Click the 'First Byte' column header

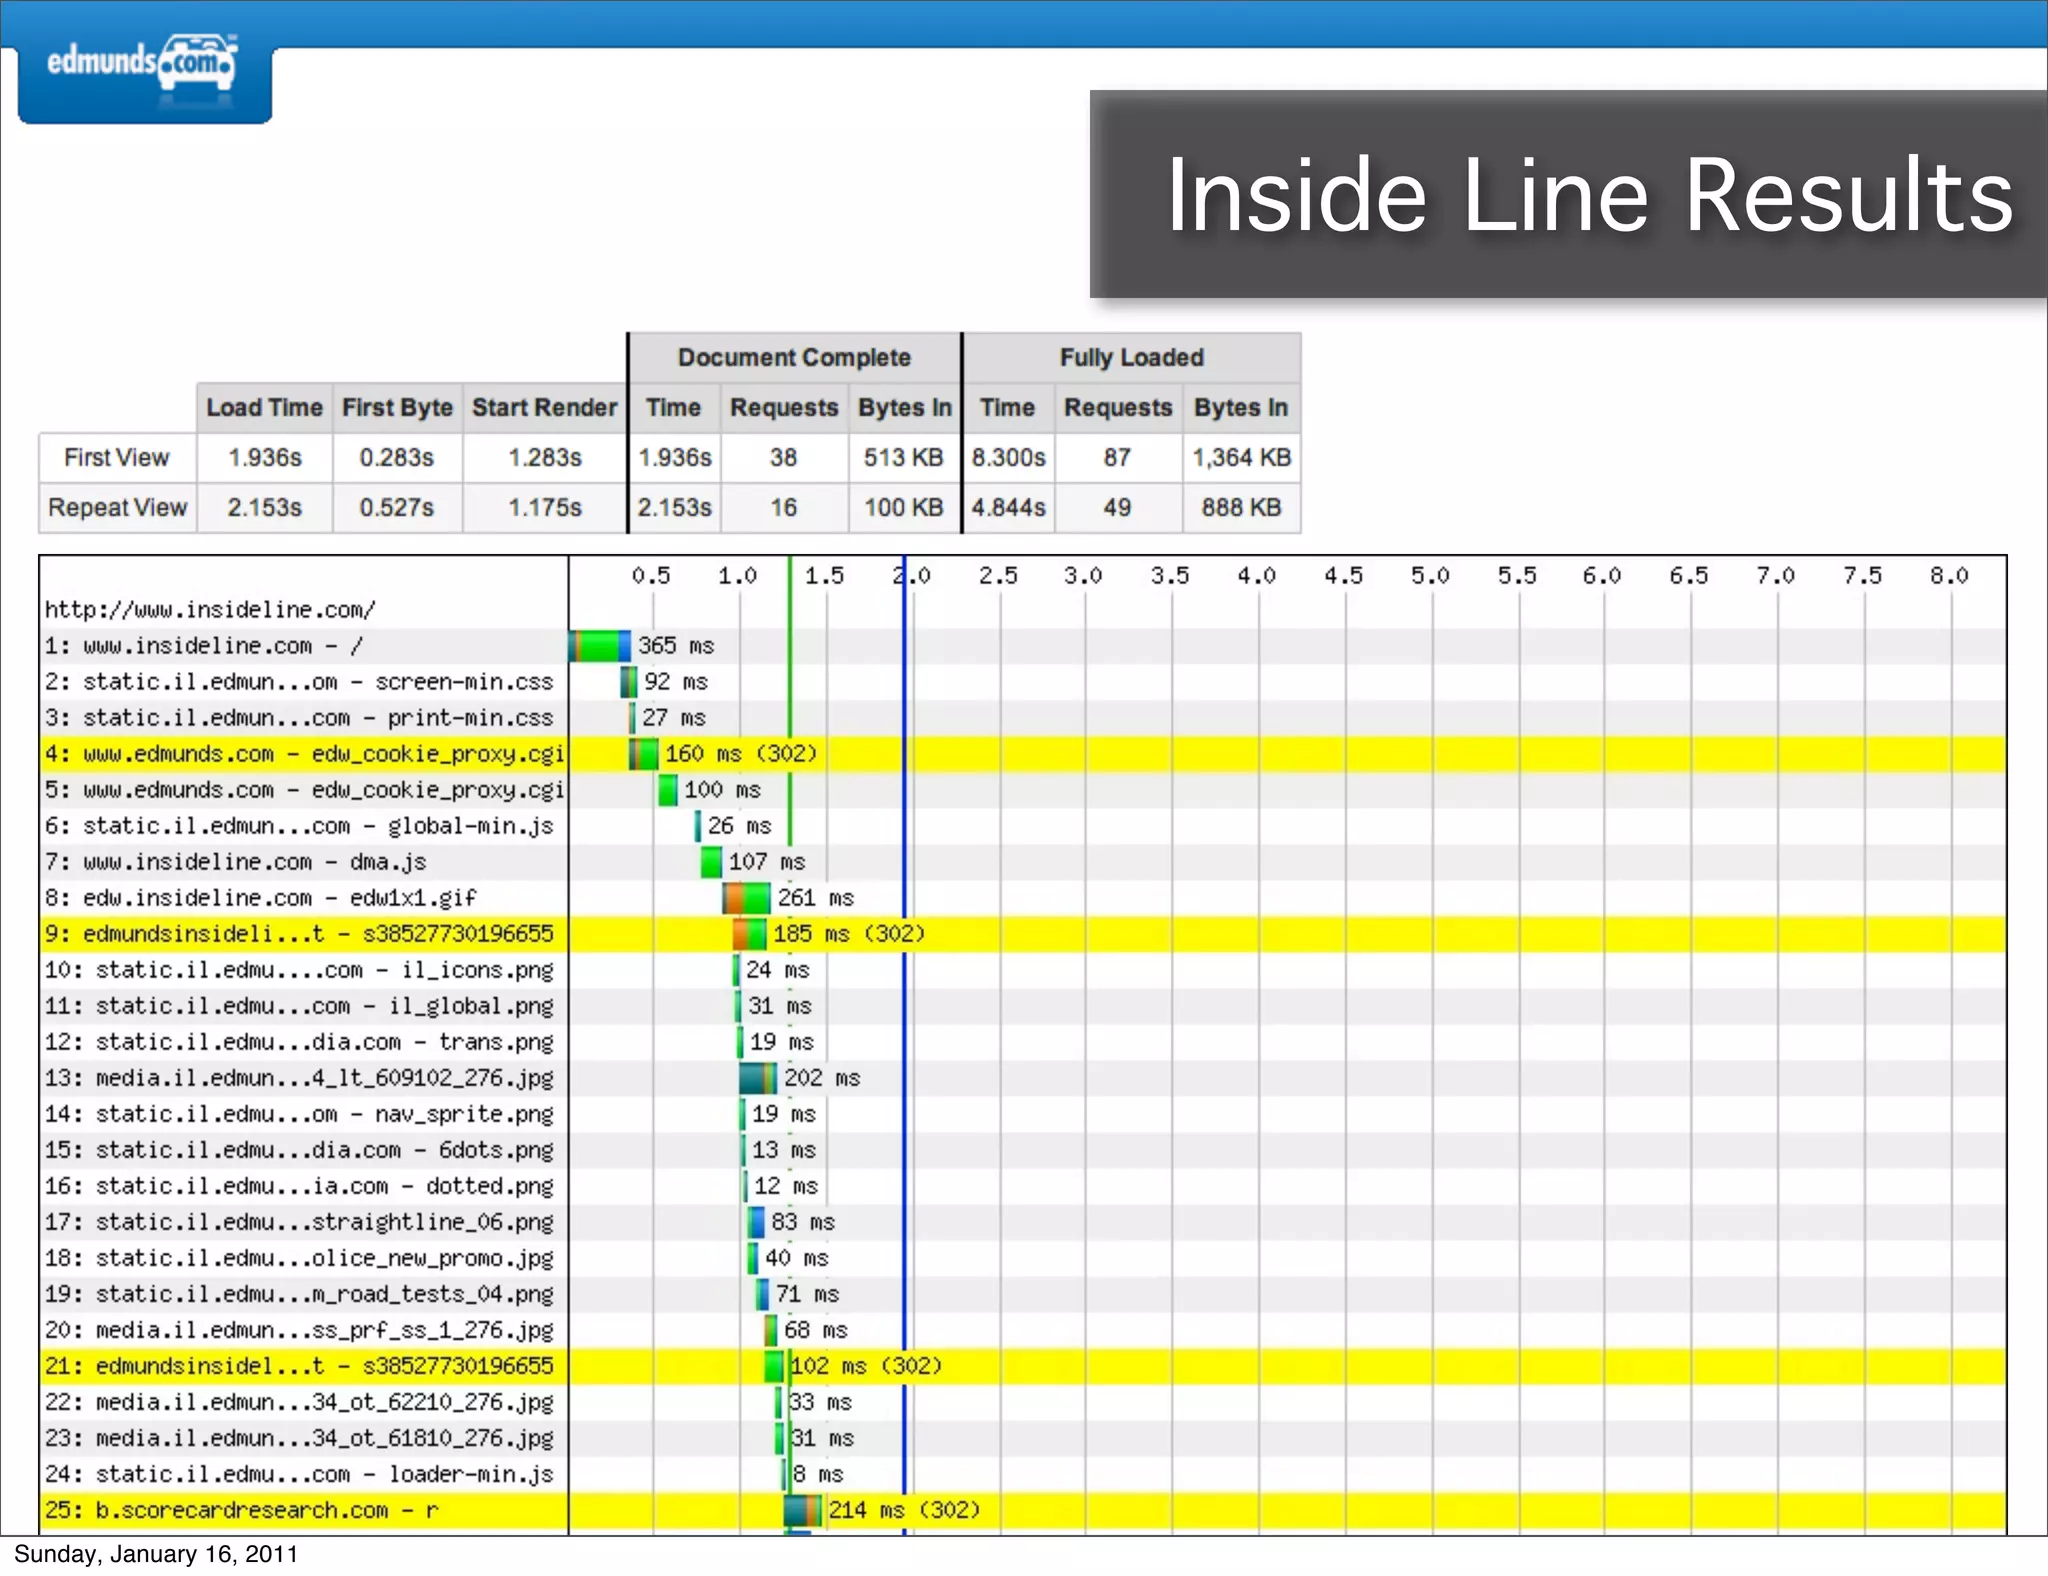tap(397, 407)
